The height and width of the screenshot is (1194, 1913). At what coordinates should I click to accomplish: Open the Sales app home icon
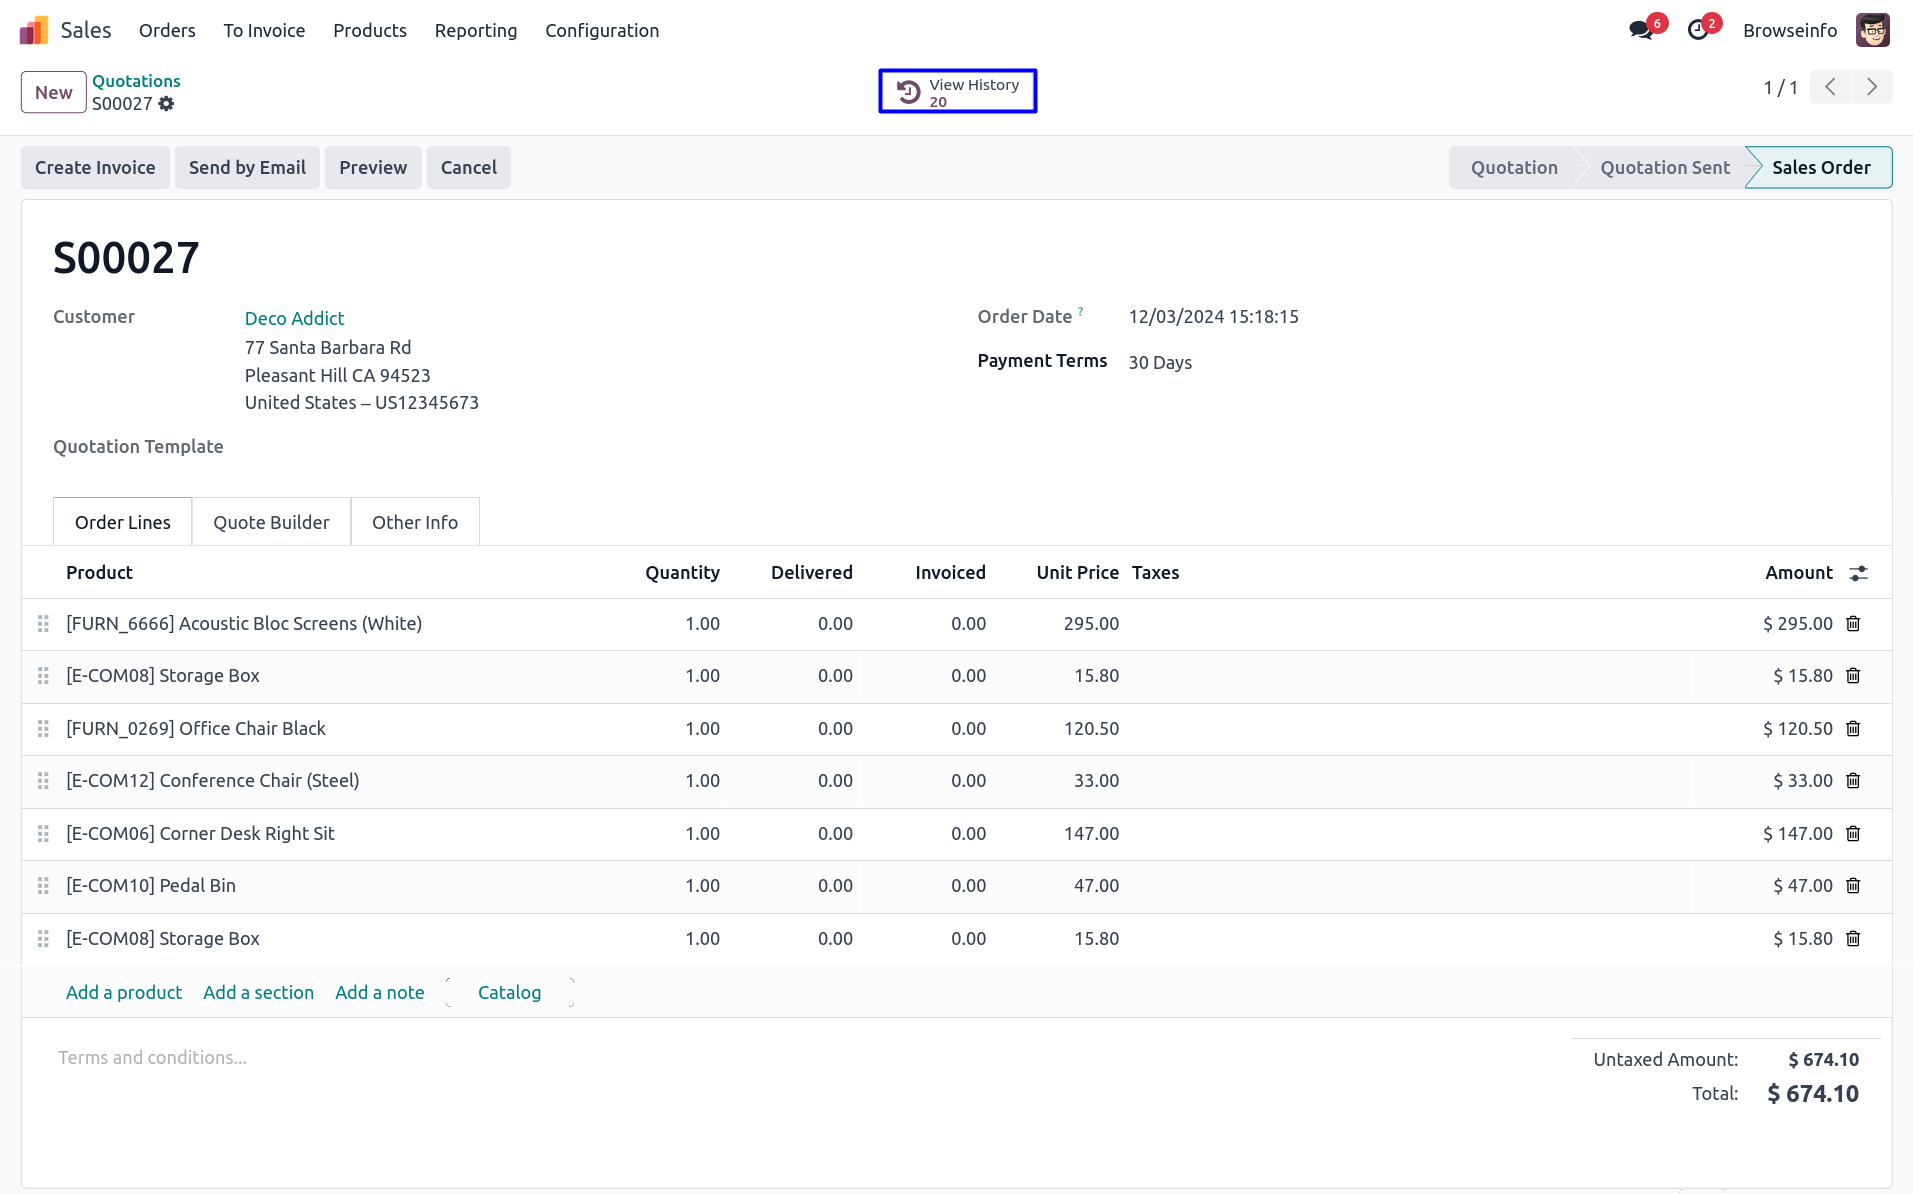(x=34, y=31)
